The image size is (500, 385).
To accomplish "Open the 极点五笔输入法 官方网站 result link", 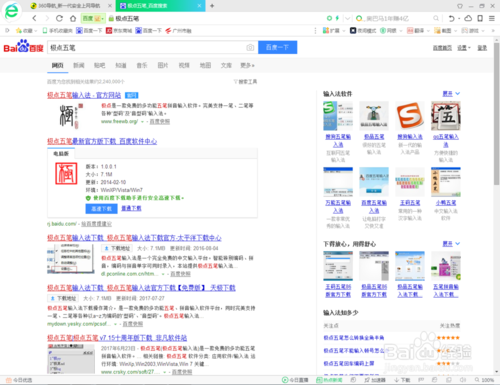I will (x=84, y=95).
